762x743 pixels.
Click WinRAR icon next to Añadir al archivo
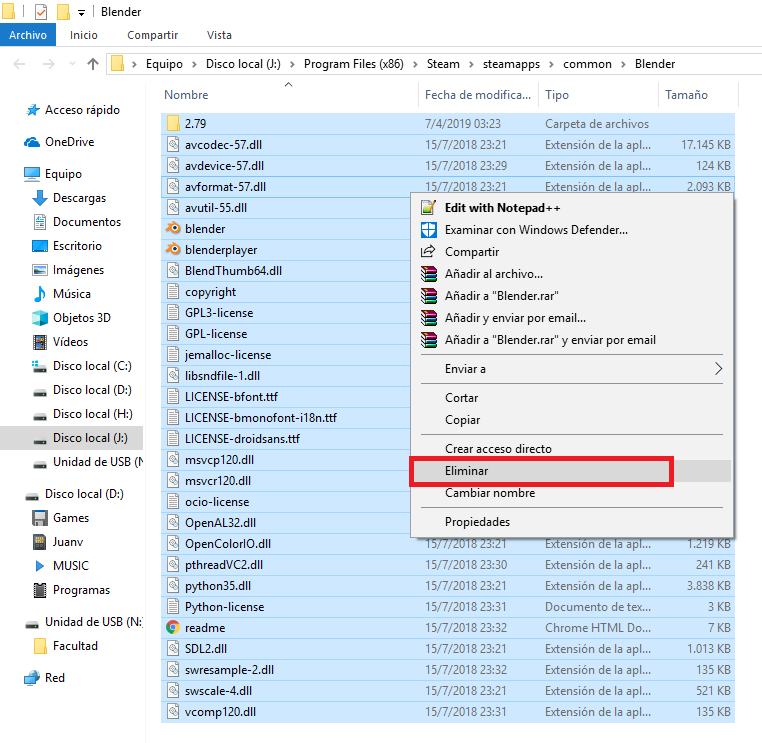pyautogui.click(x=429, y=274)
